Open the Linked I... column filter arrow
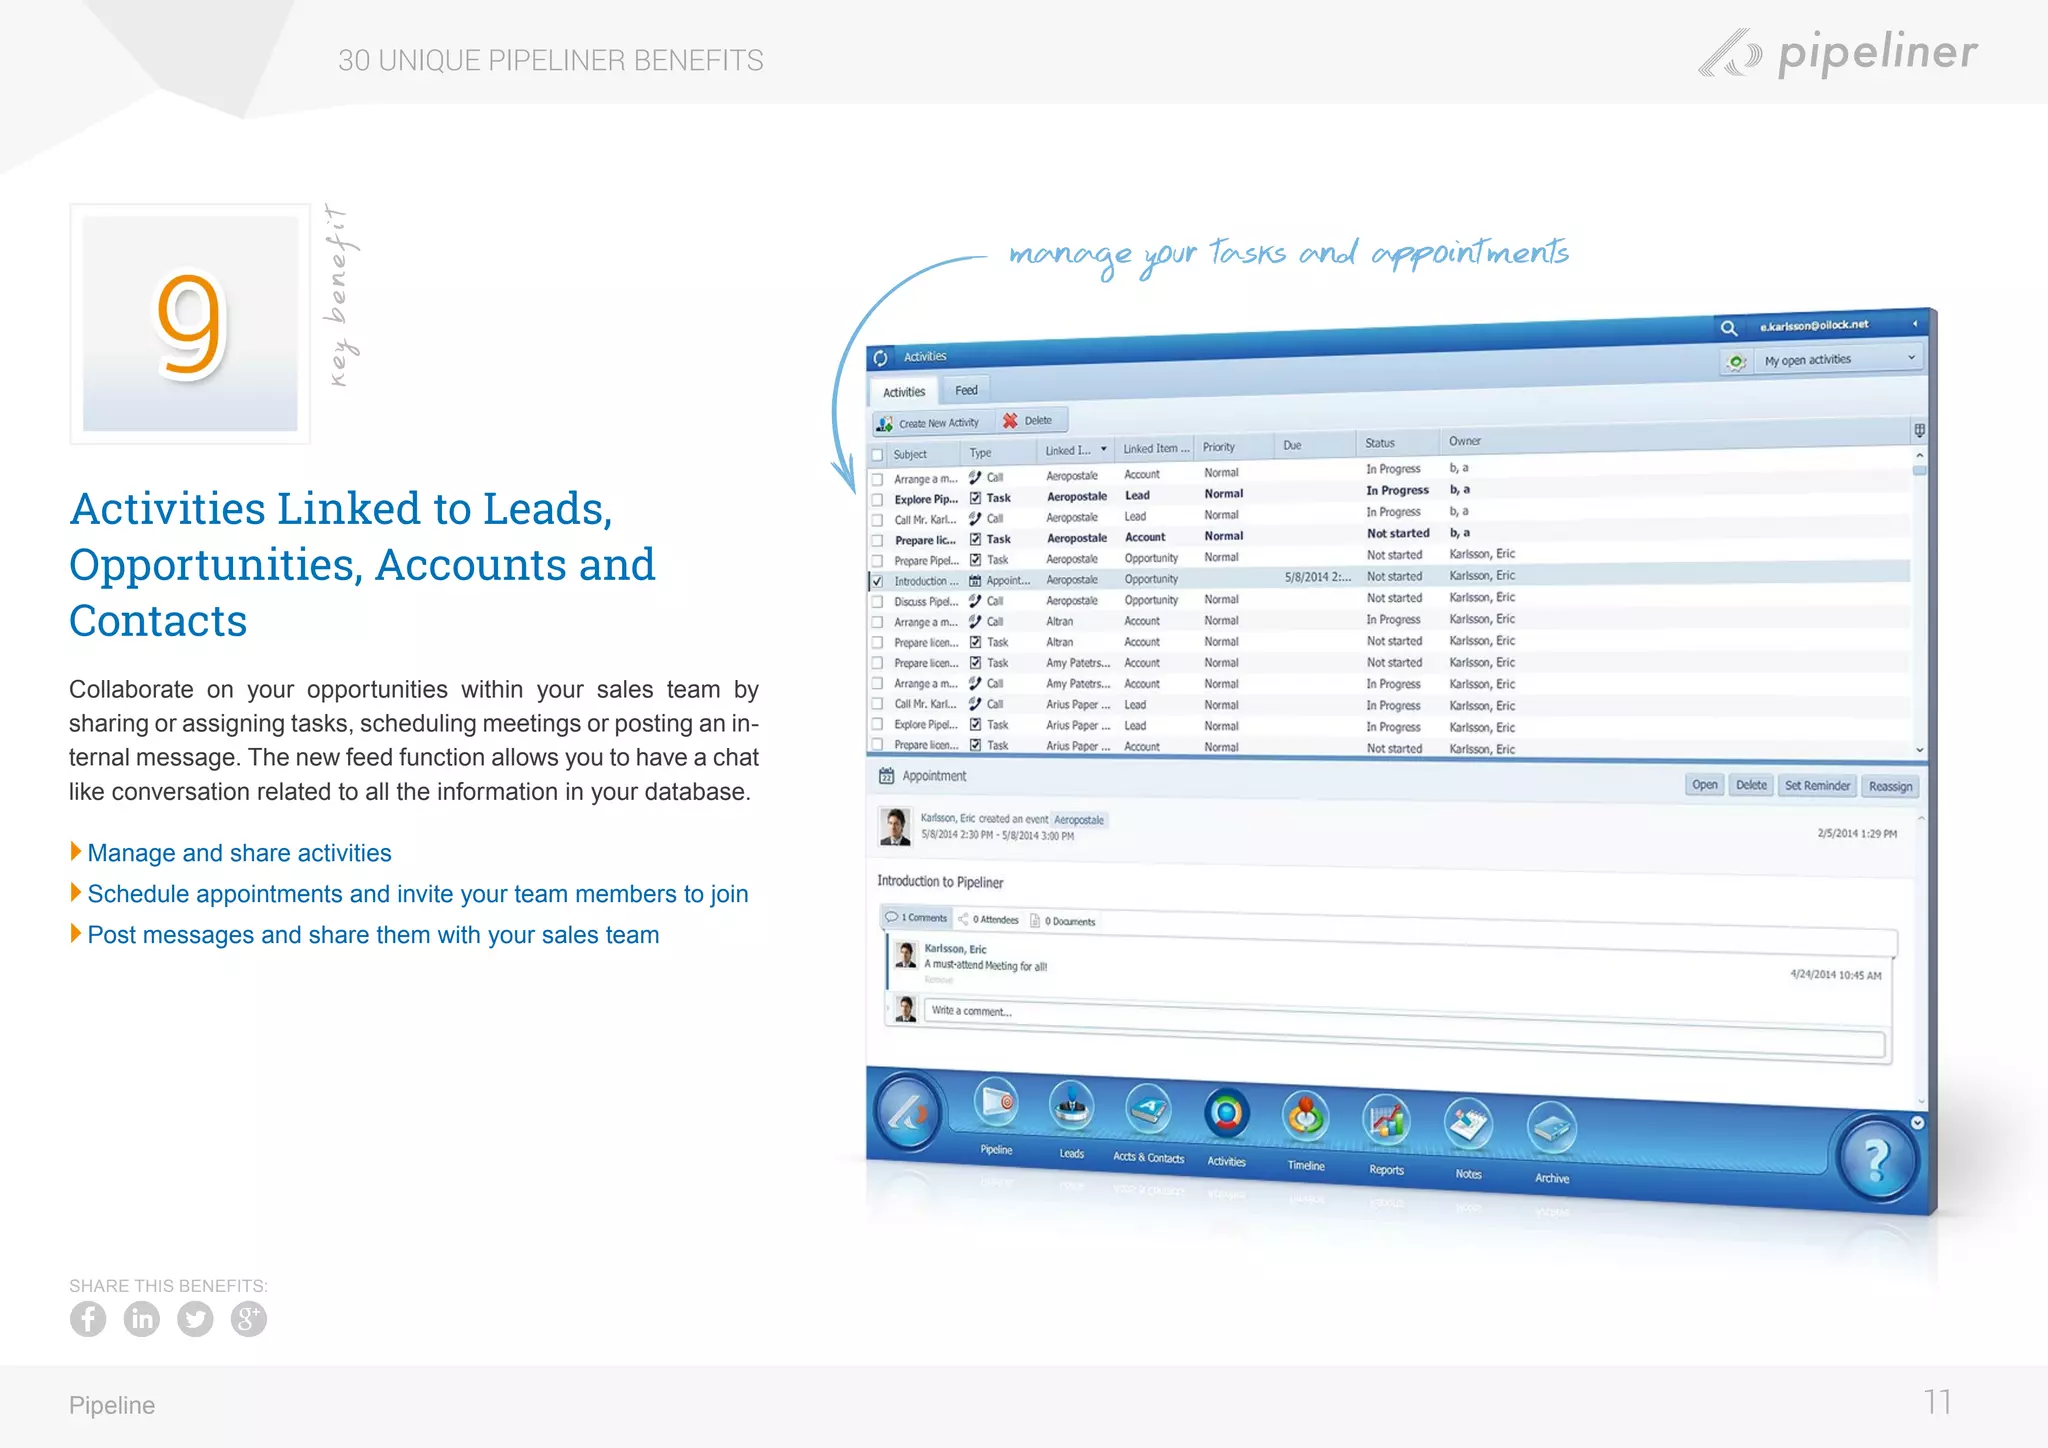The width and height of the screenshot is (2048, 1448). tap(1104, 450)
